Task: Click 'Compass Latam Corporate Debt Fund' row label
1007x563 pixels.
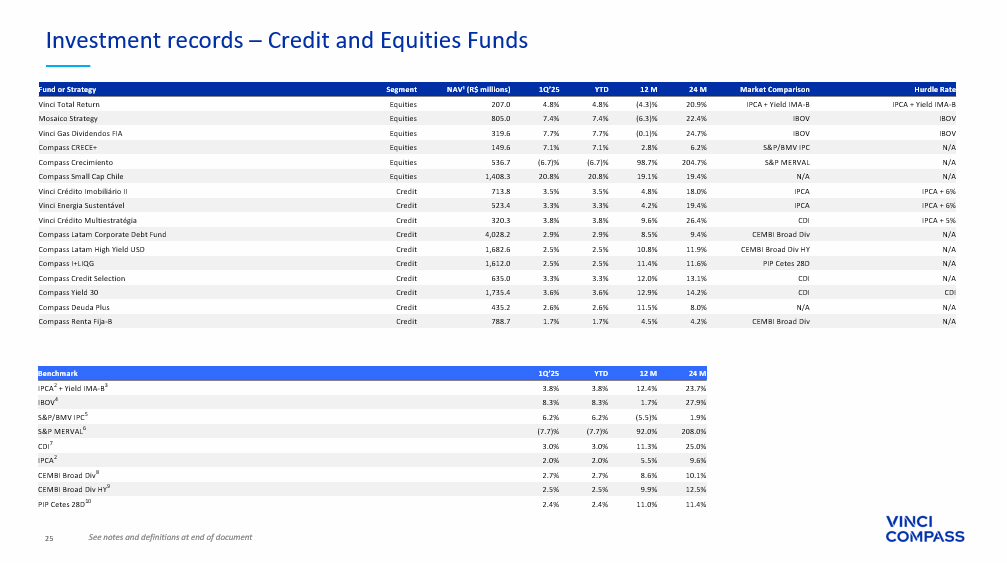Action: [102, 234]
